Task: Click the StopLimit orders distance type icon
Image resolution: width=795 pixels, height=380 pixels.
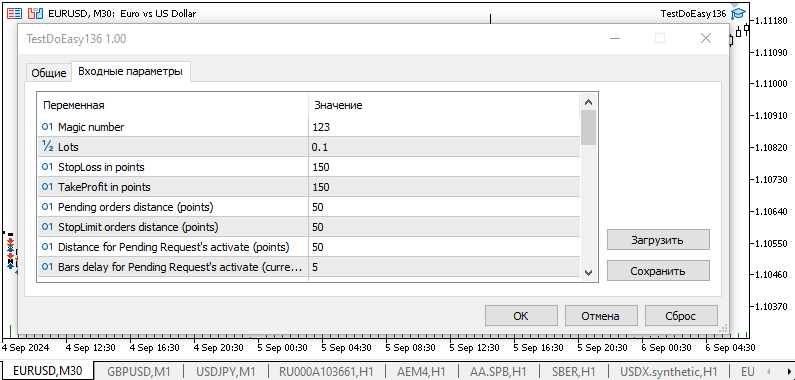Action: [x=47, y=227]
